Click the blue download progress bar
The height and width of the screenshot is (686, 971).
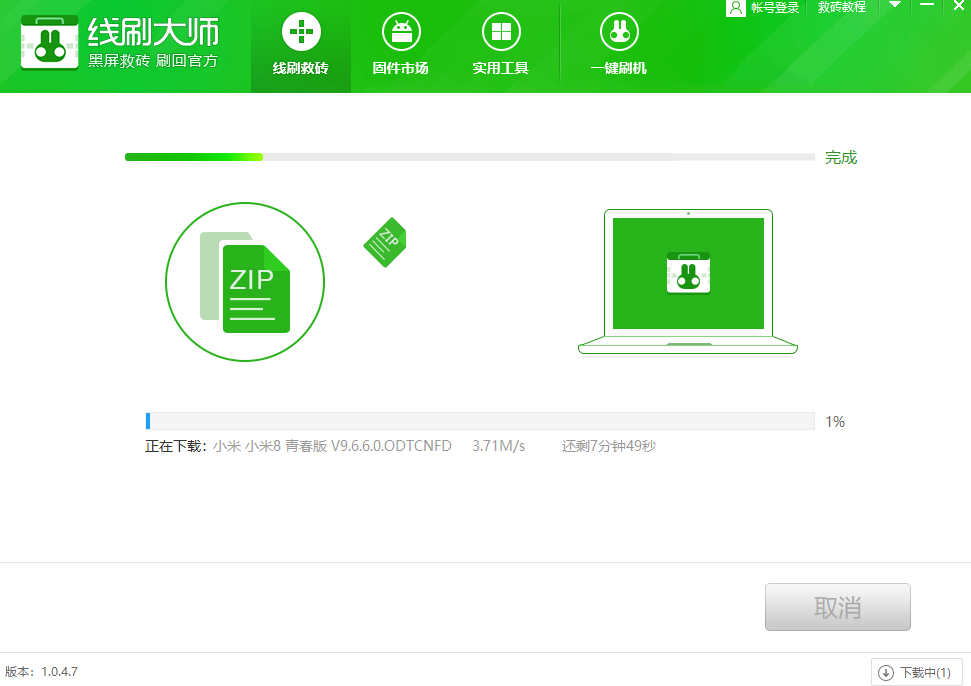click(x=480, y=421)
